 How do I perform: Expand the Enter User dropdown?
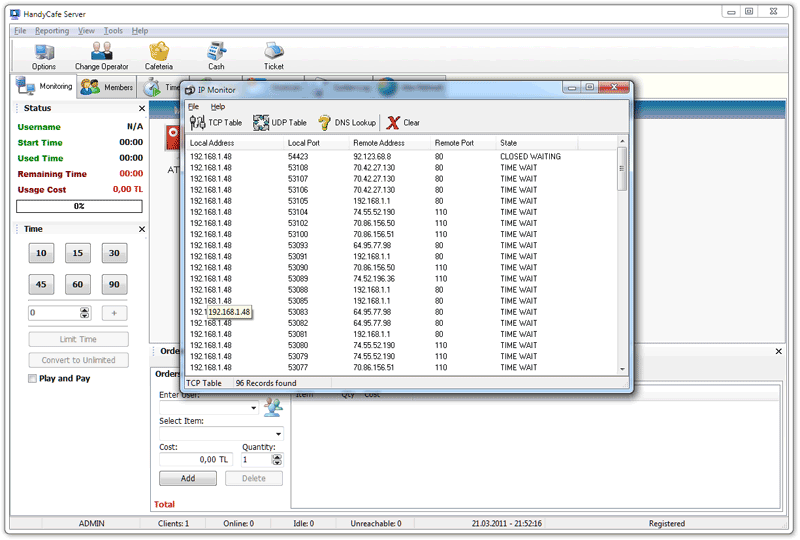[x=254, y=408]
